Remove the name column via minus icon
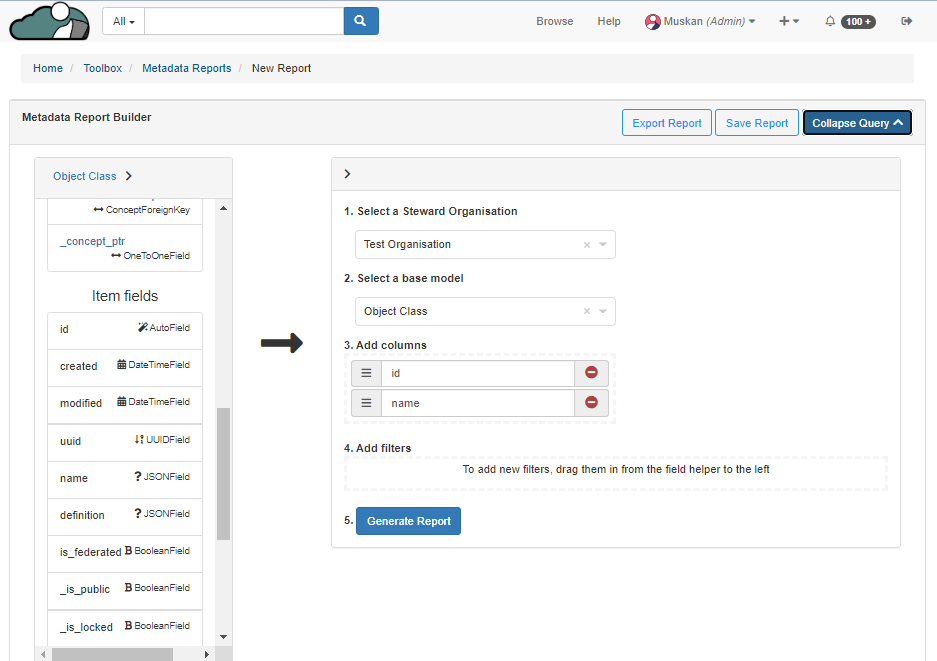 tap(591, 403)
